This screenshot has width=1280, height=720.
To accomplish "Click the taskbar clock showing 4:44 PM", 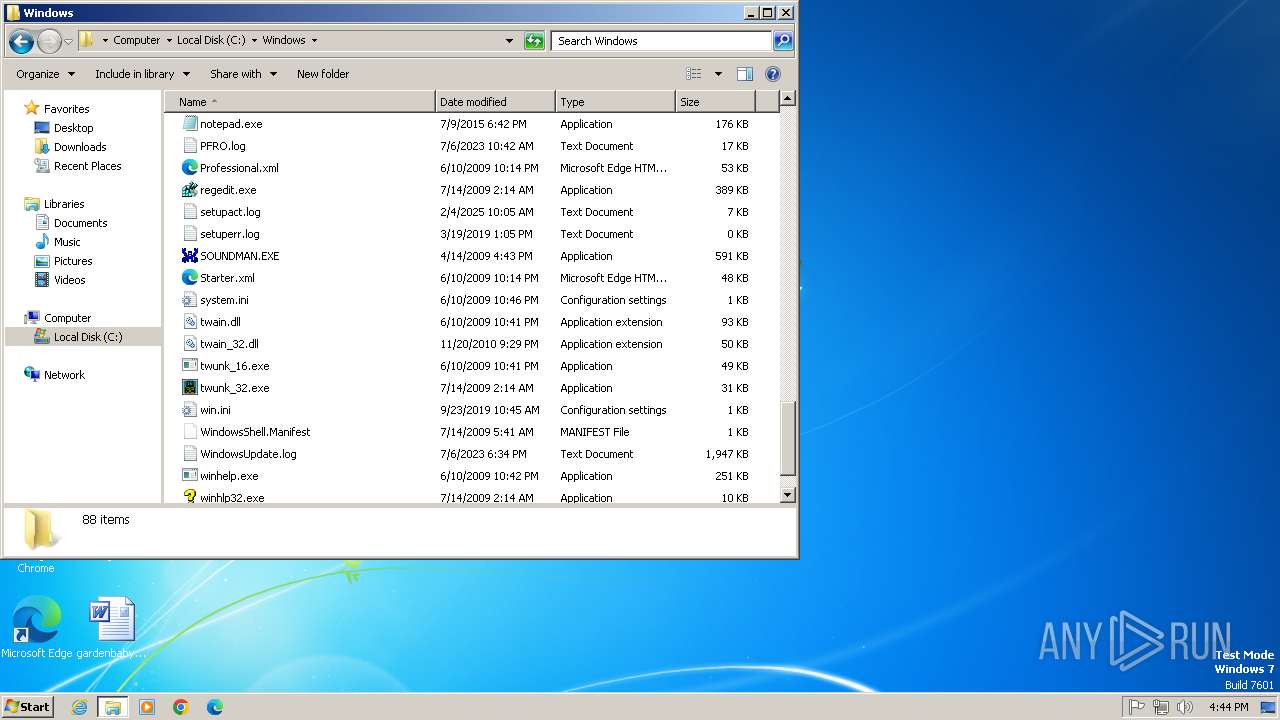I will point(1228,707).
